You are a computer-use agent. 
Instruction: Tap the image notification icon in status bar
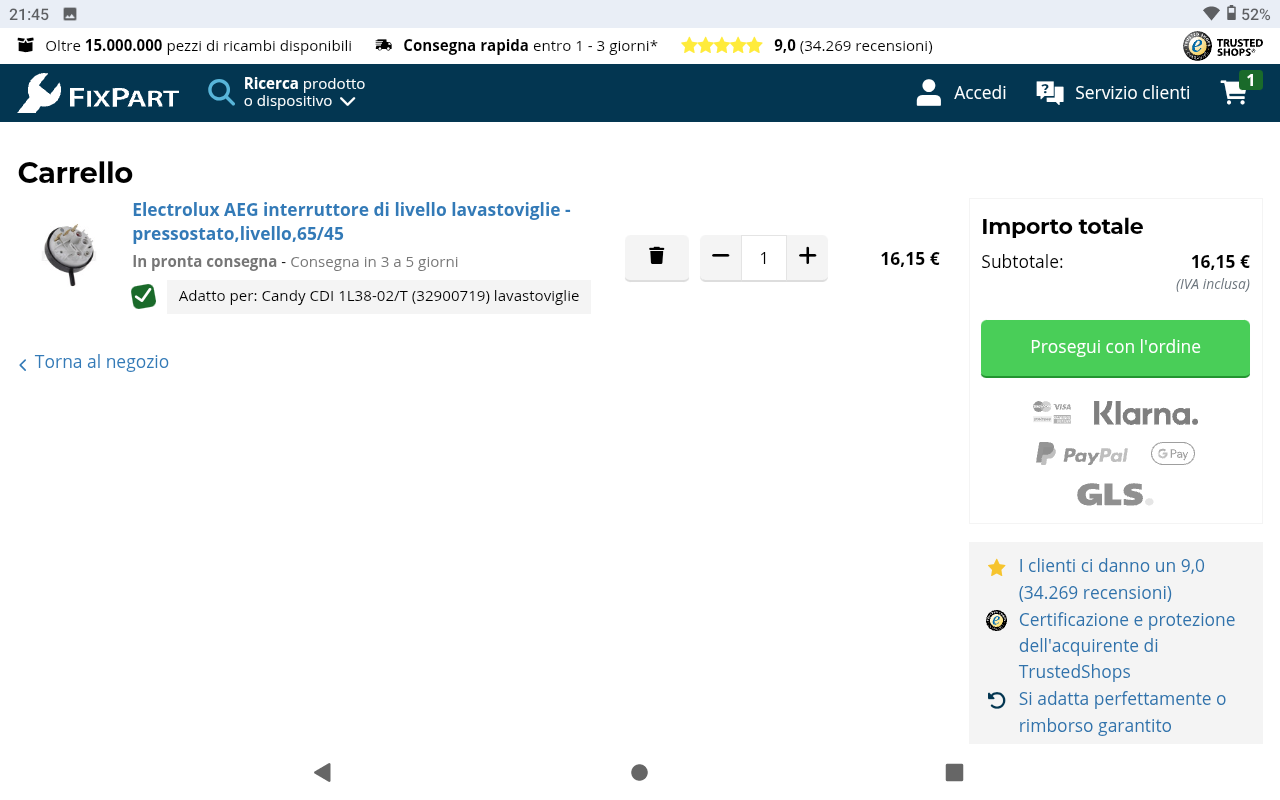(x=70, y=14)
